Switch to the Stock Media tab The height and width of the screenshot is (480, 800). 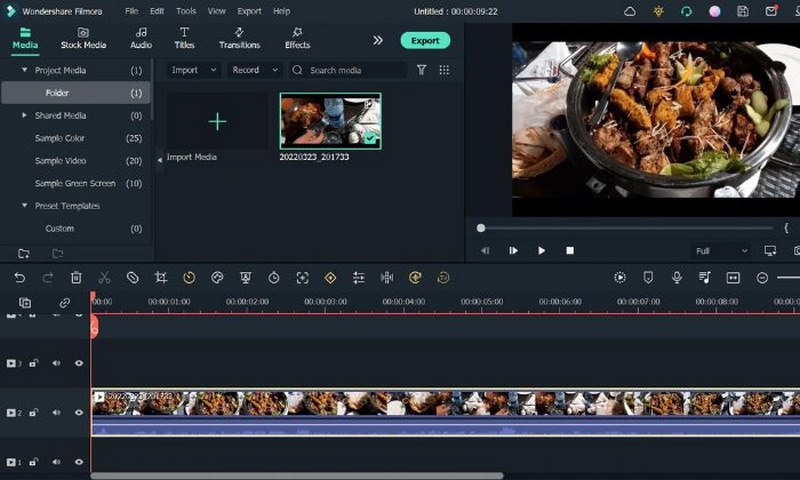(83, 39)
